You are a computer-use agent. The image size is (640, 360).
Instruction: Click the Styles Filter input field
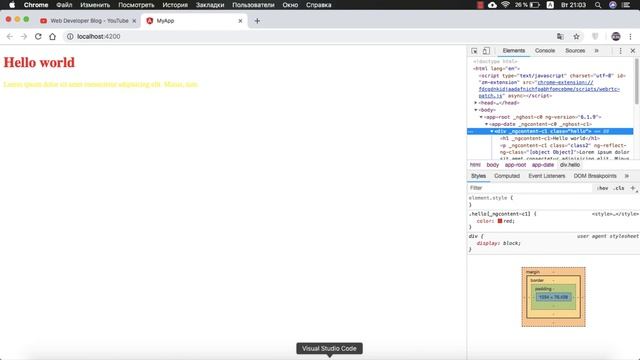530,188
